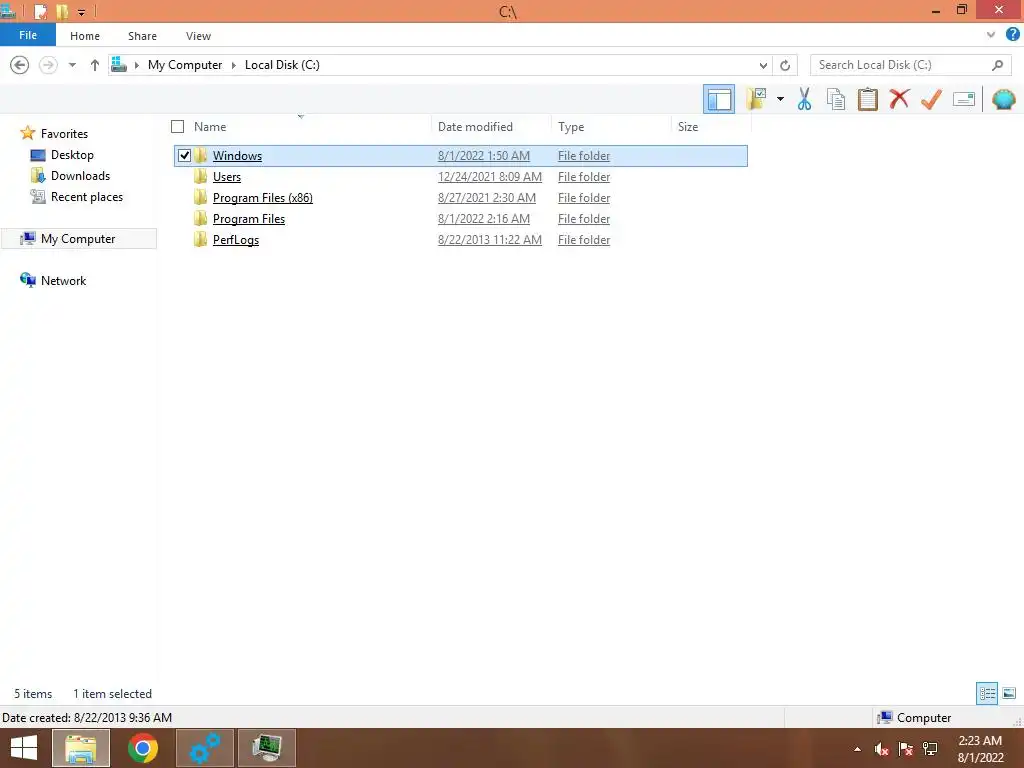Open the dropdown arrow beside folder options icon
The width and height of the screenshot is (1024, 768).
[780, 99]
